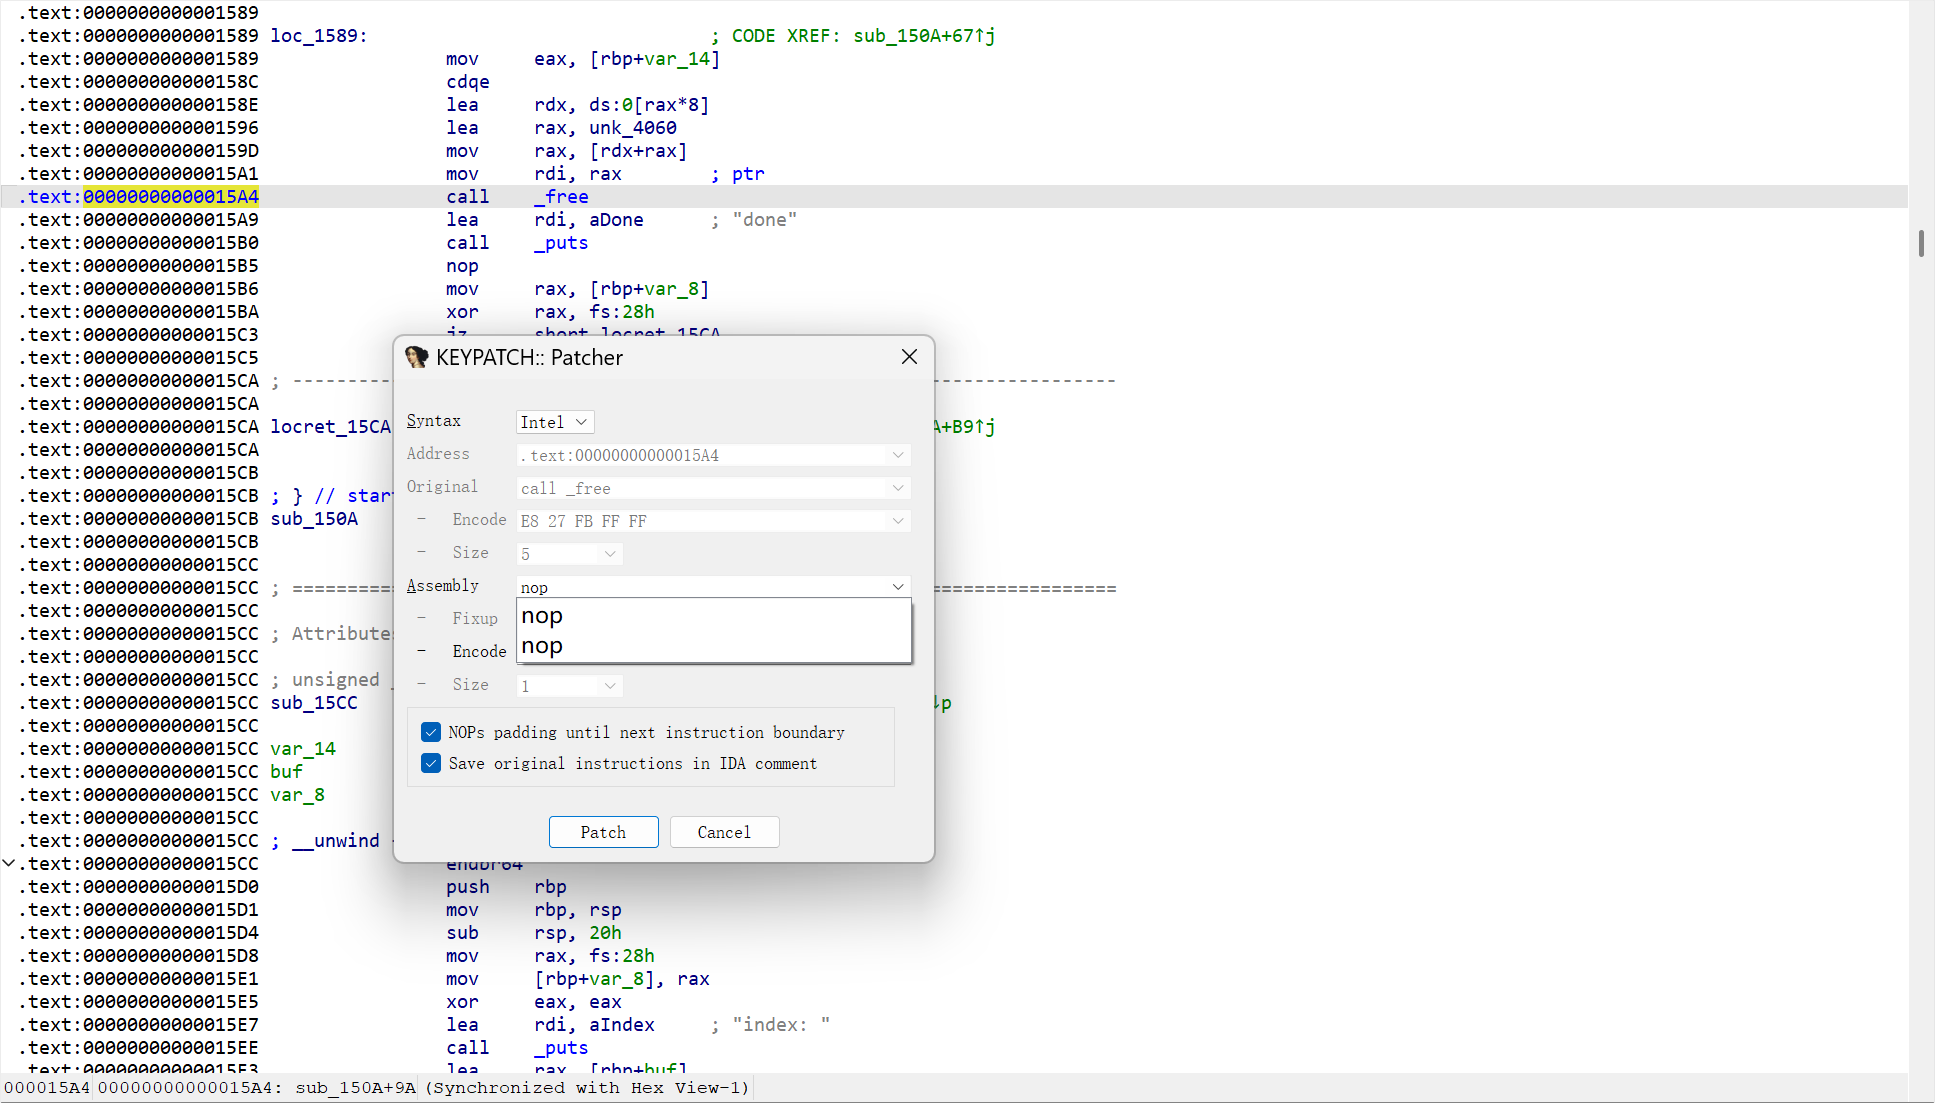1935x1103 pixels.
Task: Click unk_4060 operand reference
Action: pos(632,128)
